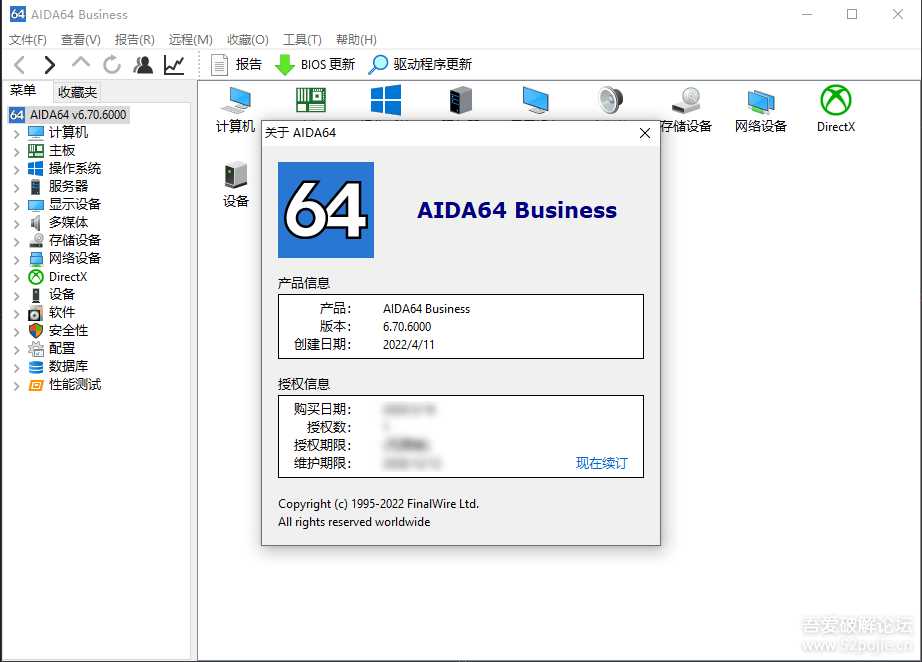Click the user wizard icon in the toolbar
Screen dimensions: 922x662
(x=143, y=65)
